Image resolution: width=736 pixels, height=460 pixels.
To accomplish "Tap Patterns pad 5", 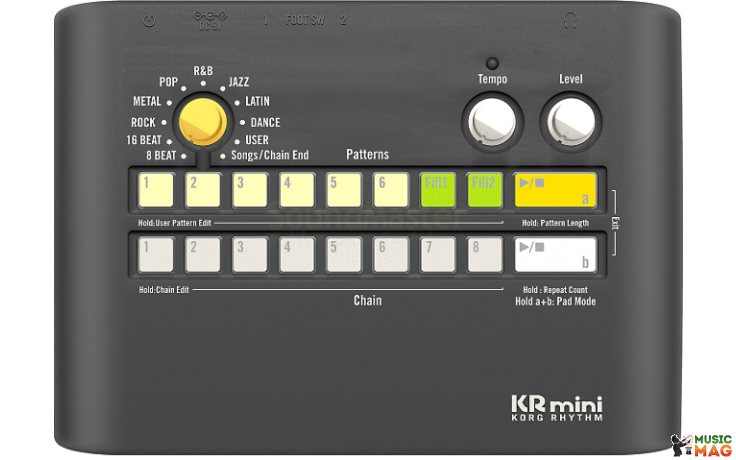I will coord(344,190).
